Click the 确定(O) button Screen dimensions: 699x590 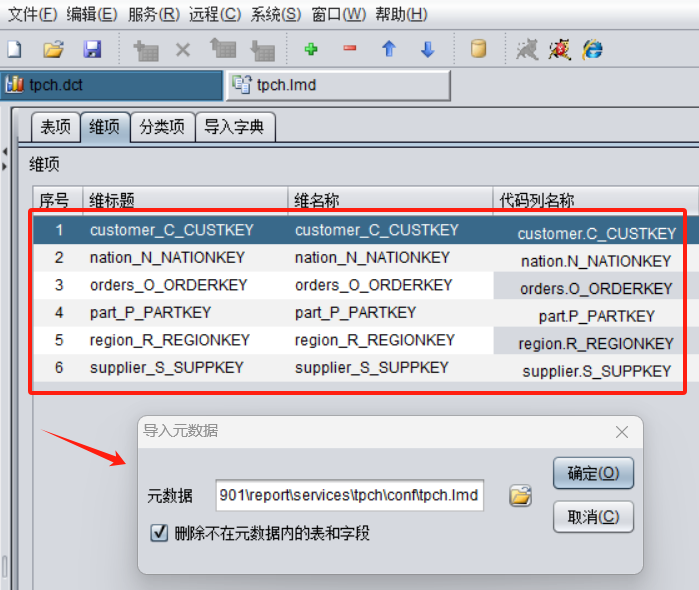point(593,473)
